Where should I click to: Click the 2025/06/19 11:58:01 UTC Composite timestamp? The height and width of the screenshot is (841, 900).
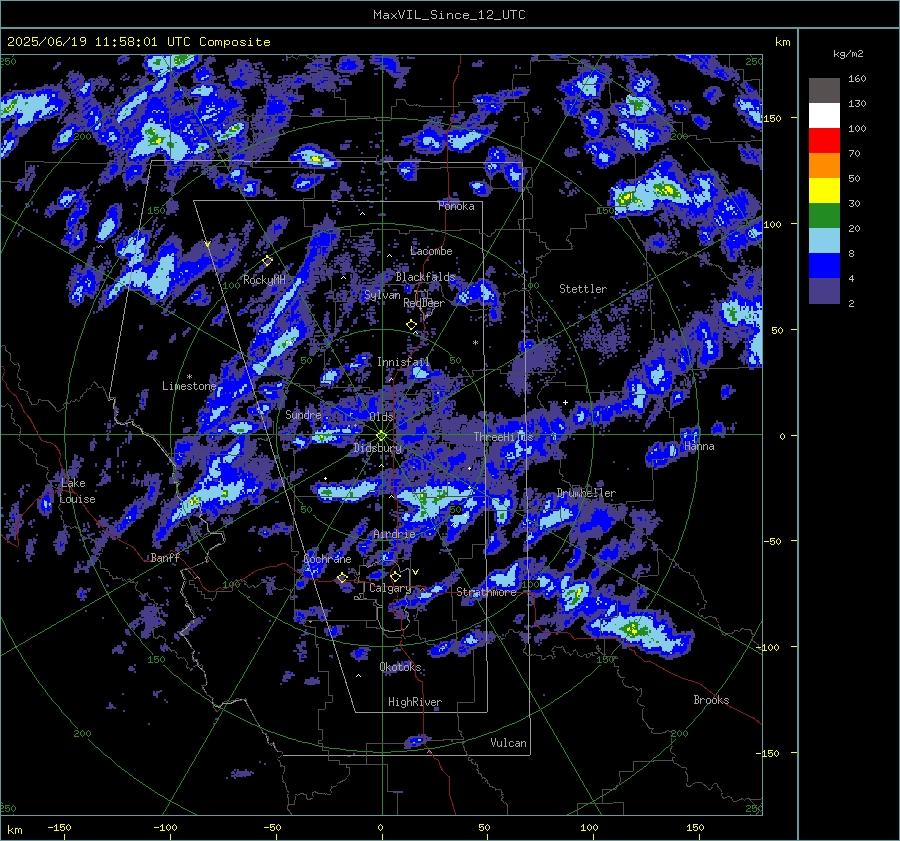[138, 42]
